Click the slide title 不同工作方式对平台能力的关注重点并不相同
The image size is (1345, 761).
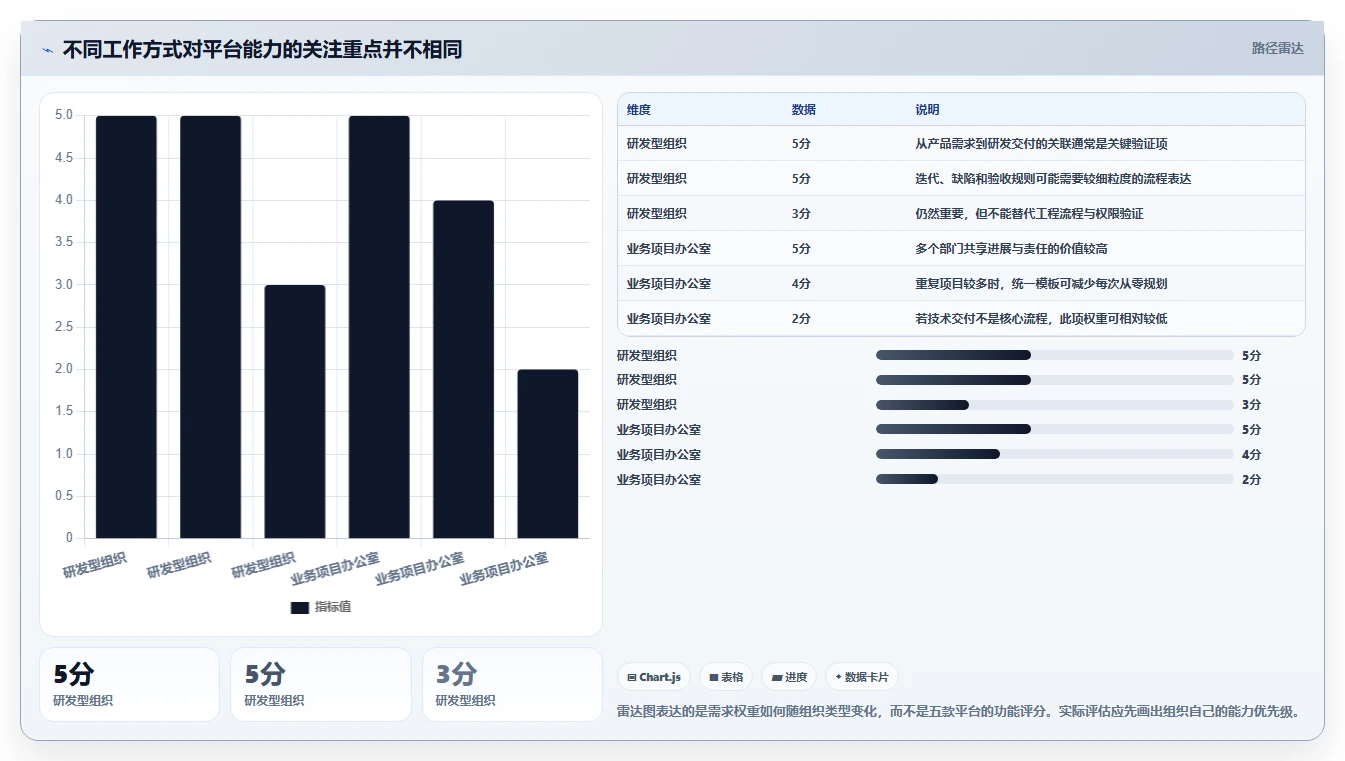(x=262, y=49)
